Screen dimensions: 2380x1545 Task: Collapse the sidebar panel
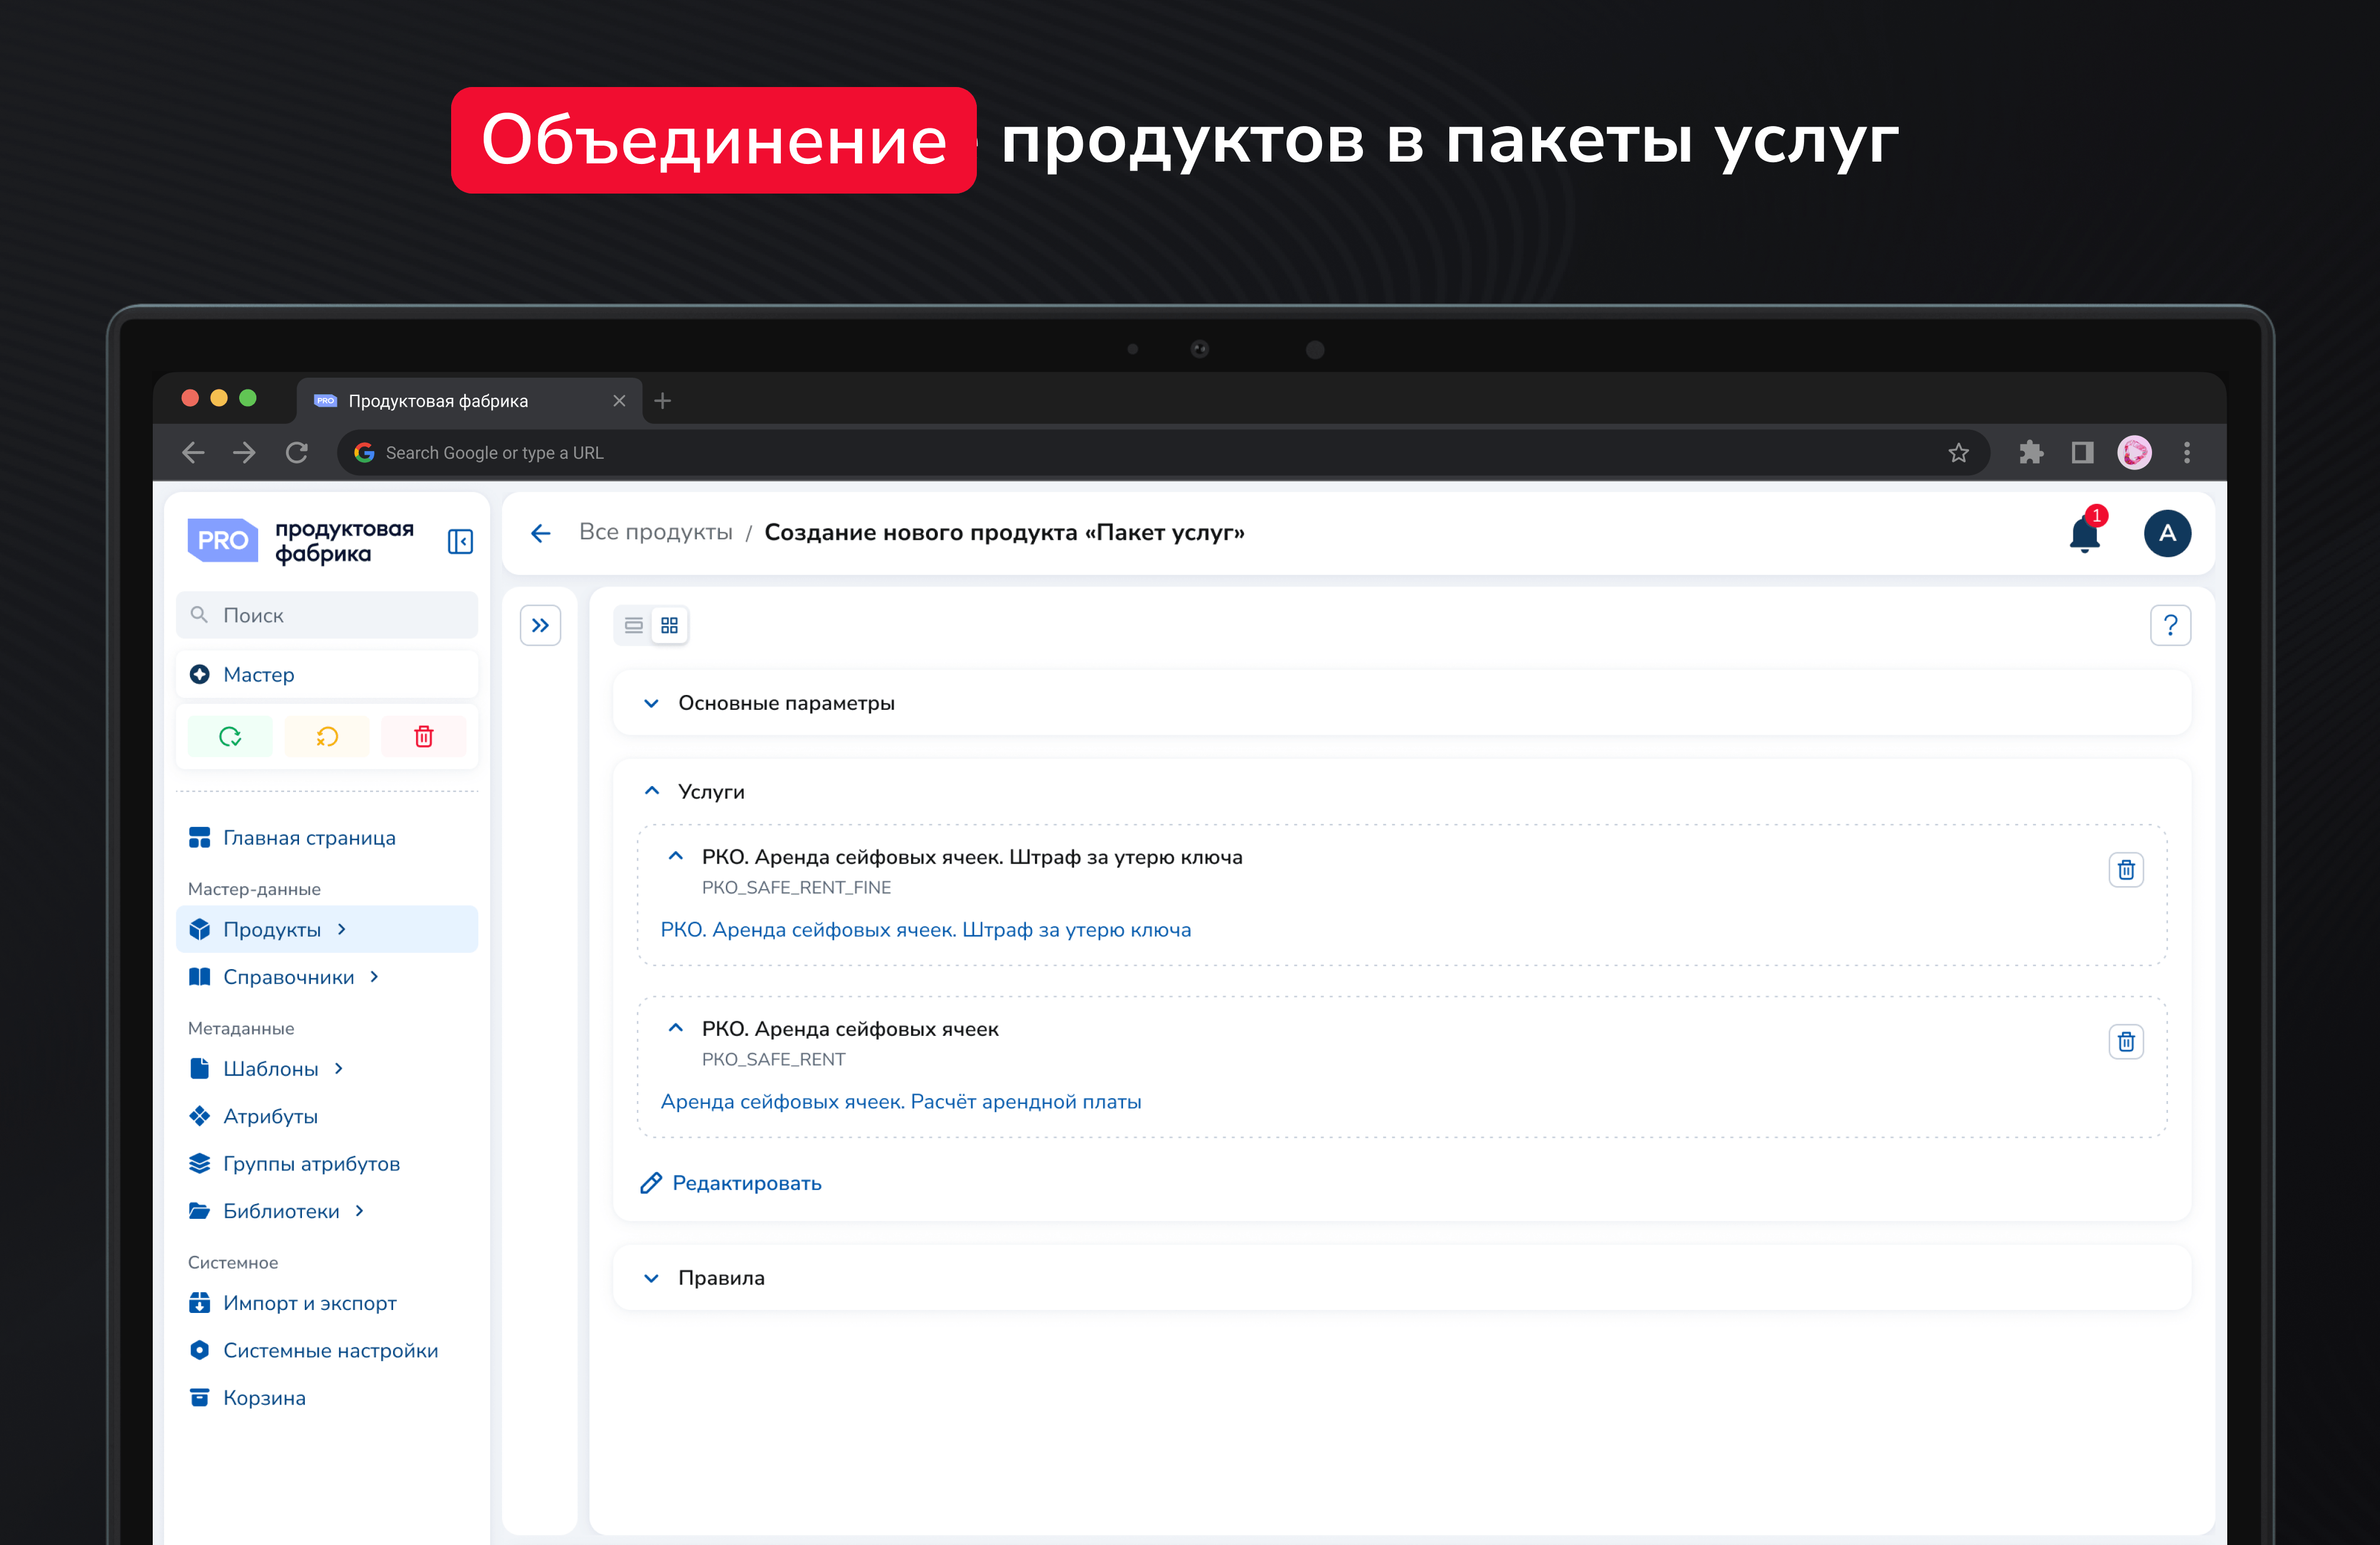click(x=460, y=542)
